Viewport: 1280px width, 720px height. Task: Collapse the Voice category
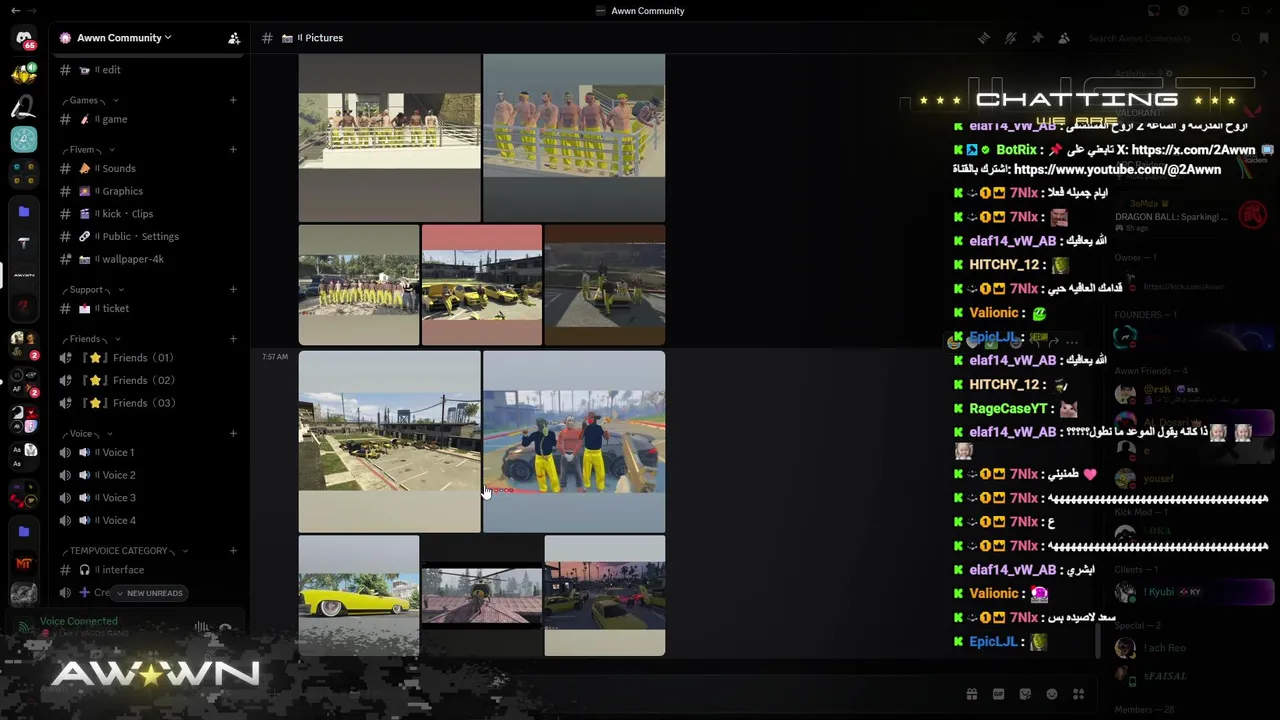click(88, 434)
